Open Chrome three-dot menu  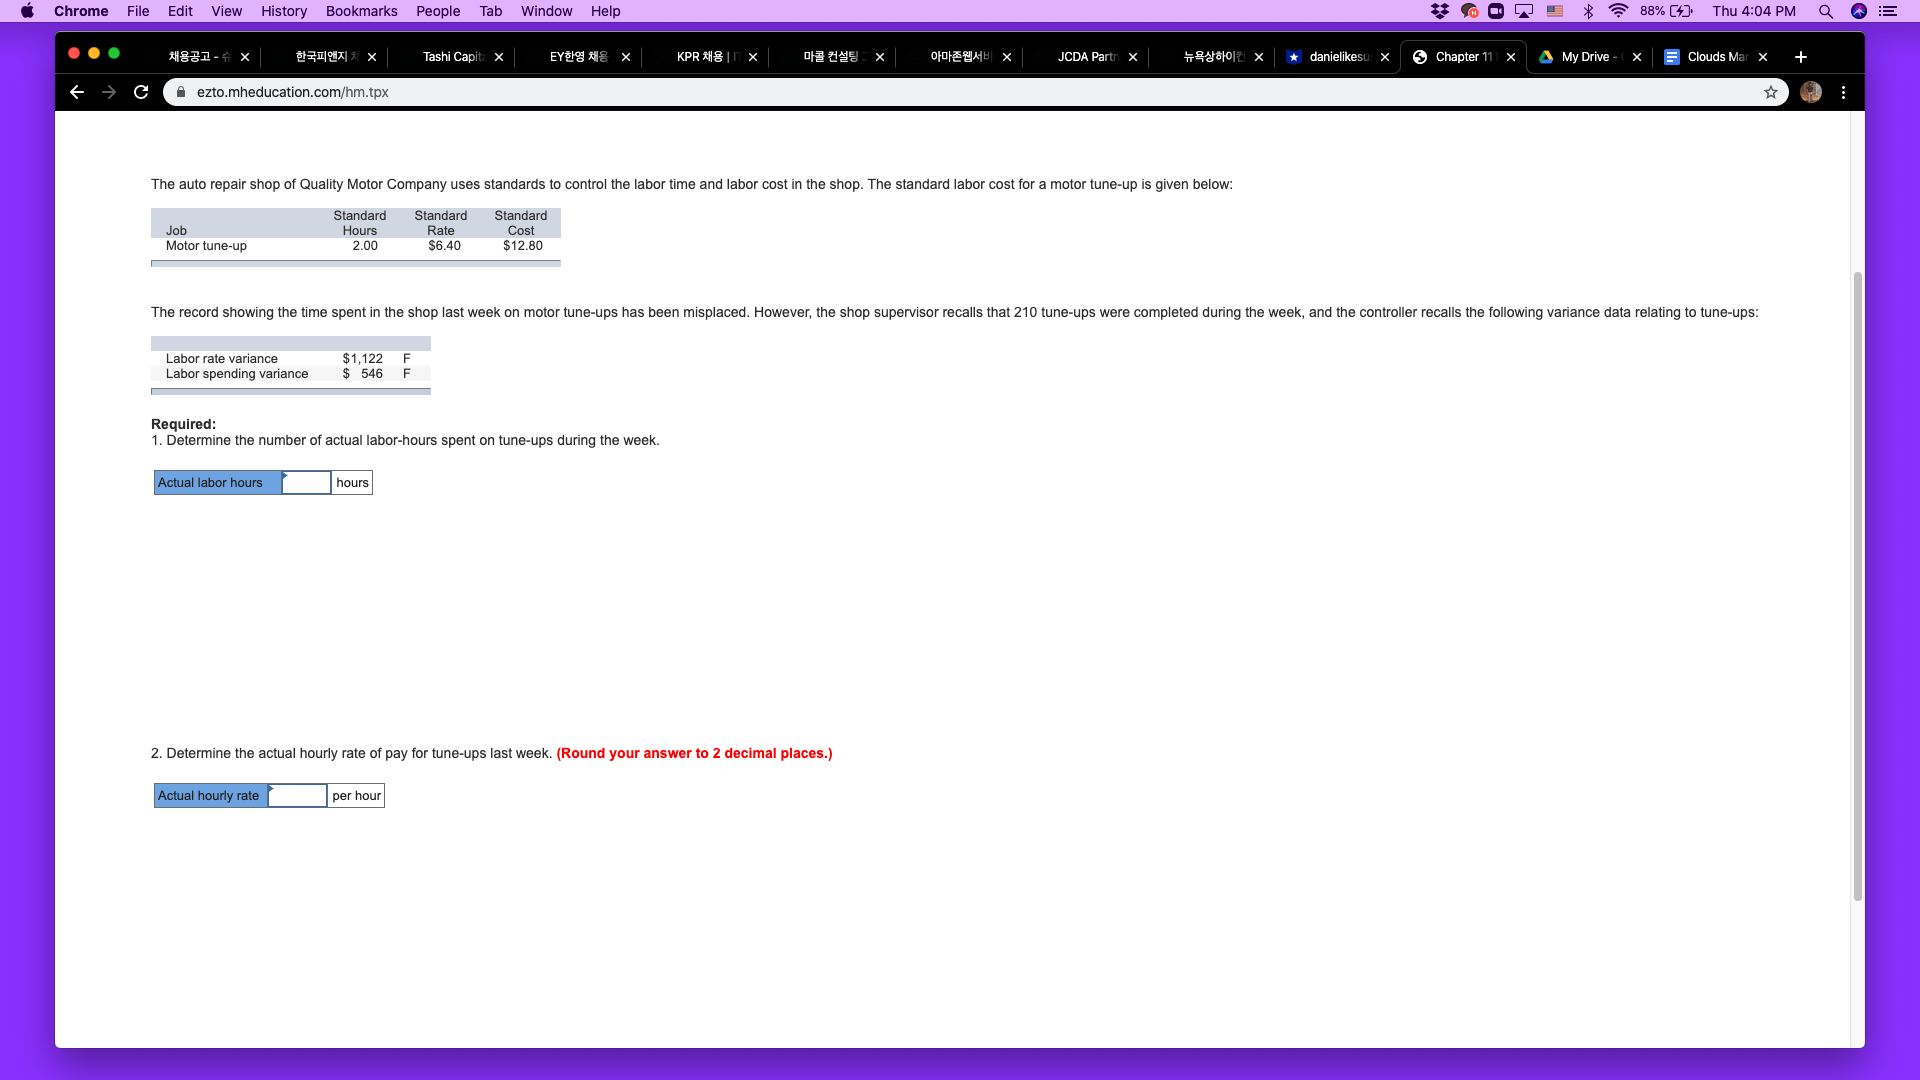pyautogui.click(x=1843, y=92)
